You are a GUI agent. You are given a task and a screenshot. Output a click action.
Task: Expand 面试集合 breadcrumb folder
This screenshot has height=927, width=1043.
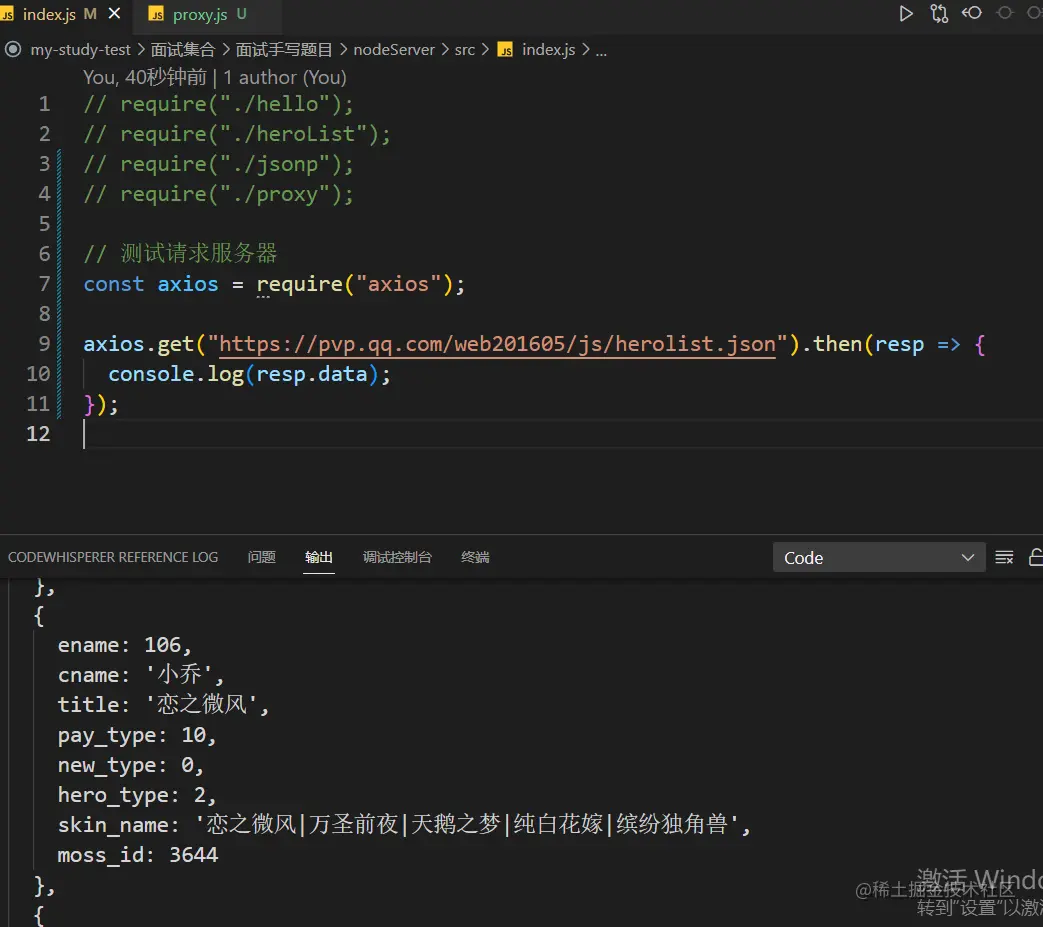(x=183, y=50)
